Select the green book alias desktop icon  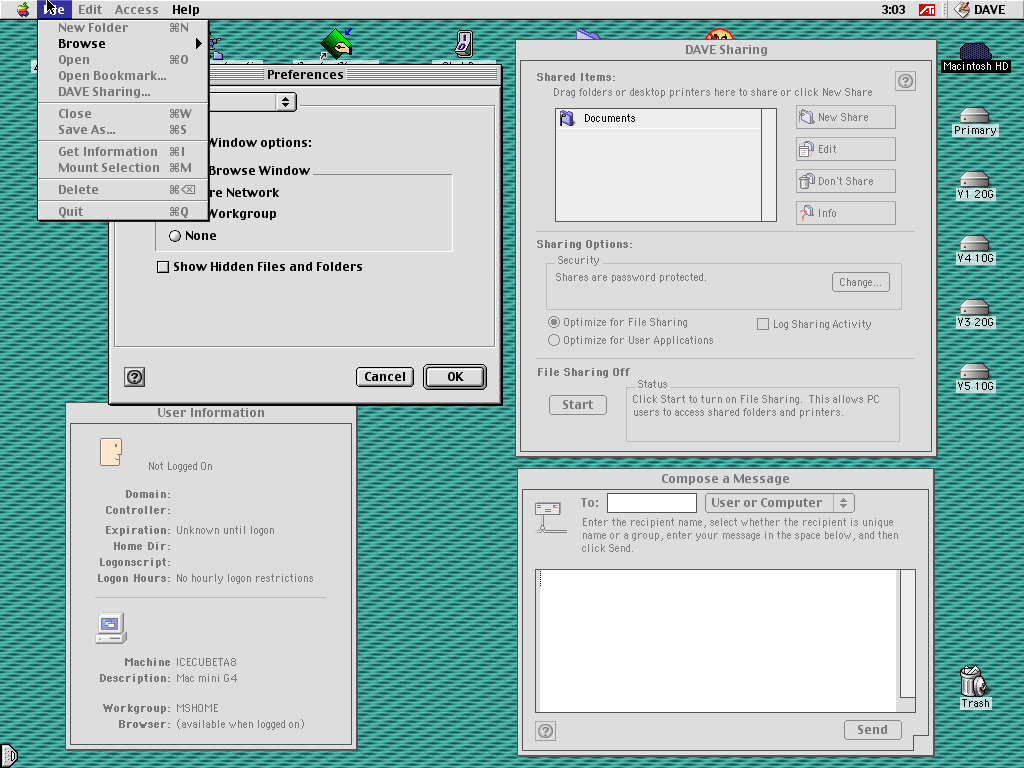coord(336,43)
